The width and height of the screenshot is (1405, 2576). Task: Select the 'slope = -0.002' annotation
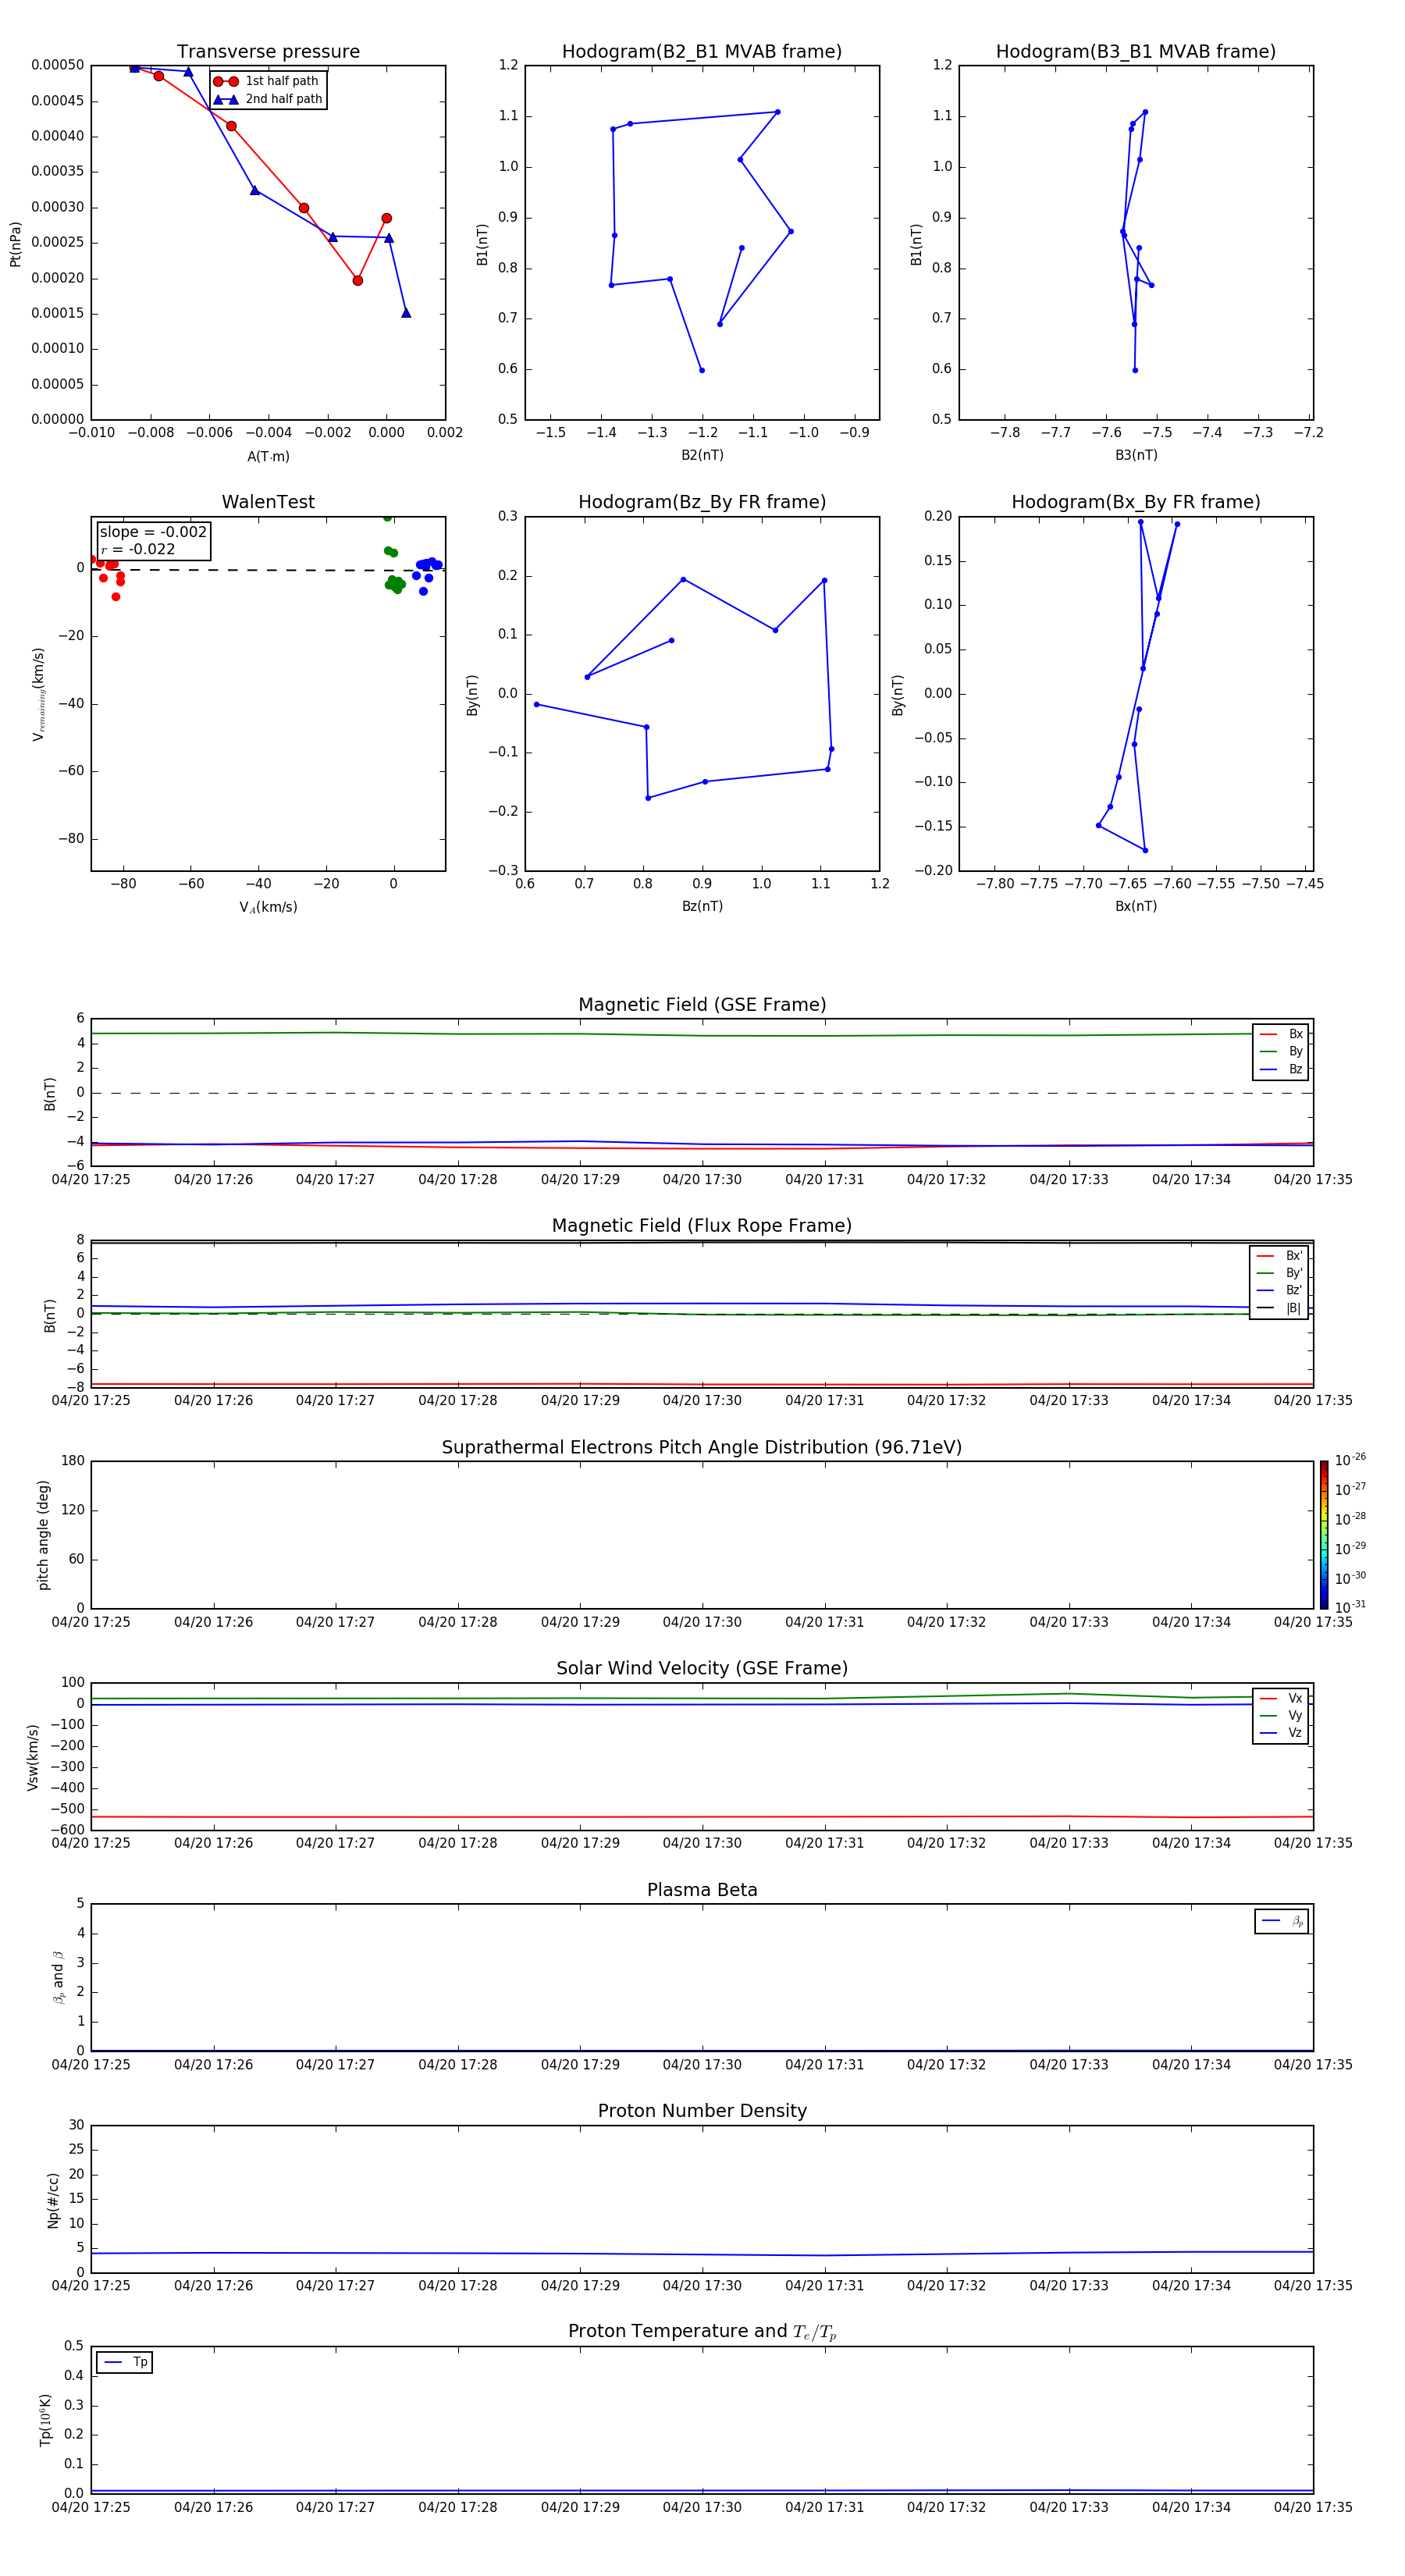tap(153, 532)
